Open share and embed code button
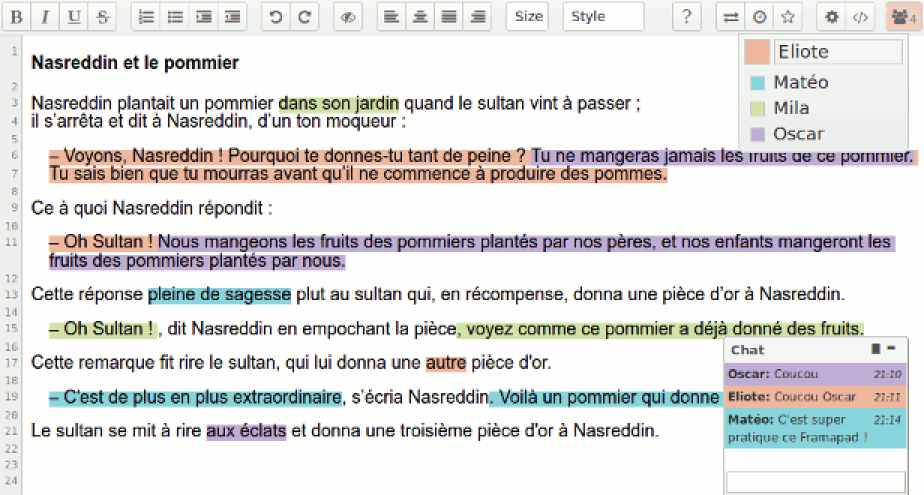Image resolution: width=924 pixels, height=495 pixels. tap(860, 17)
